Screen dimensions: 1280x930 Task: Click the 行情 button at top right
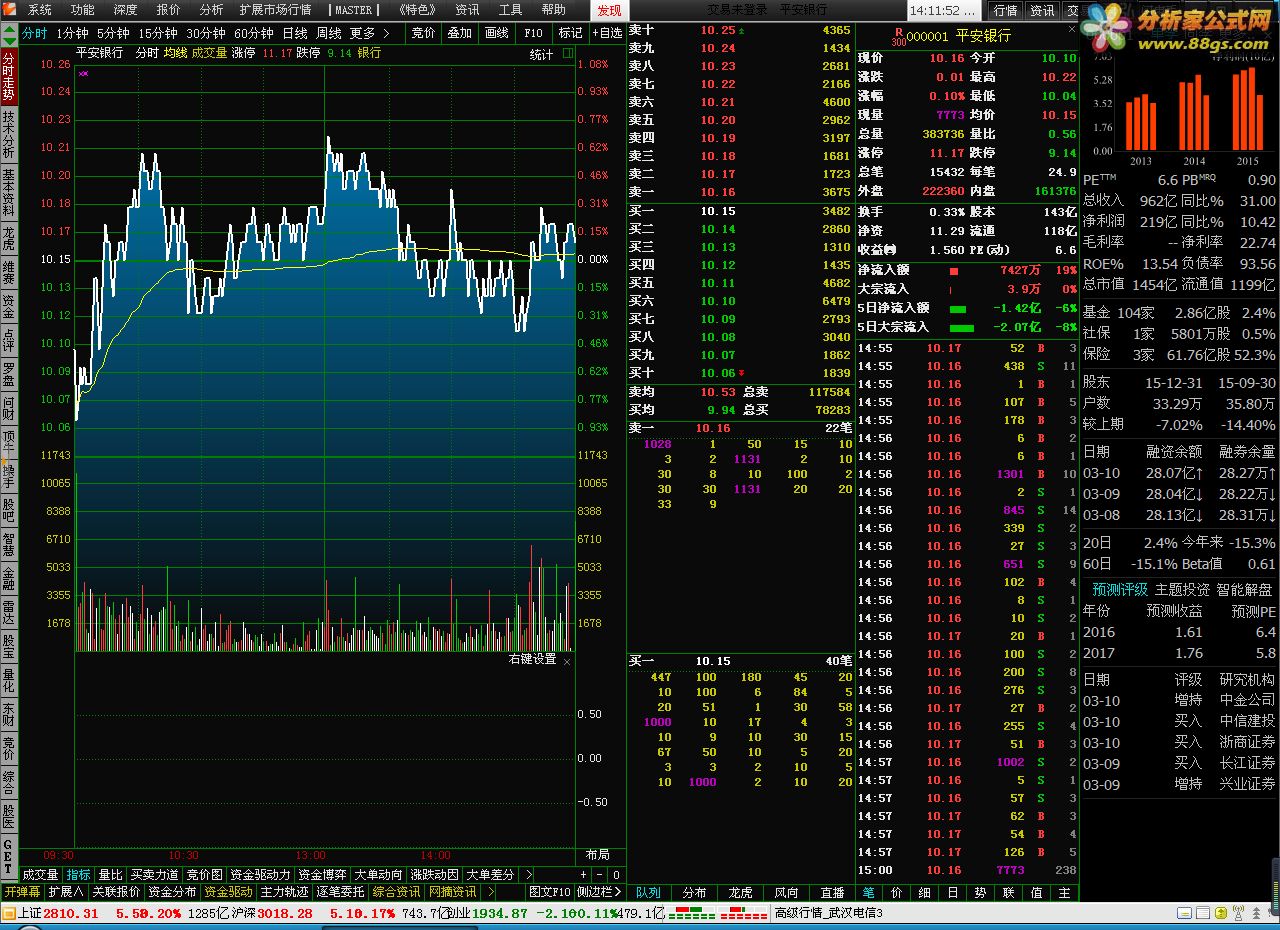coord(1005,10)
